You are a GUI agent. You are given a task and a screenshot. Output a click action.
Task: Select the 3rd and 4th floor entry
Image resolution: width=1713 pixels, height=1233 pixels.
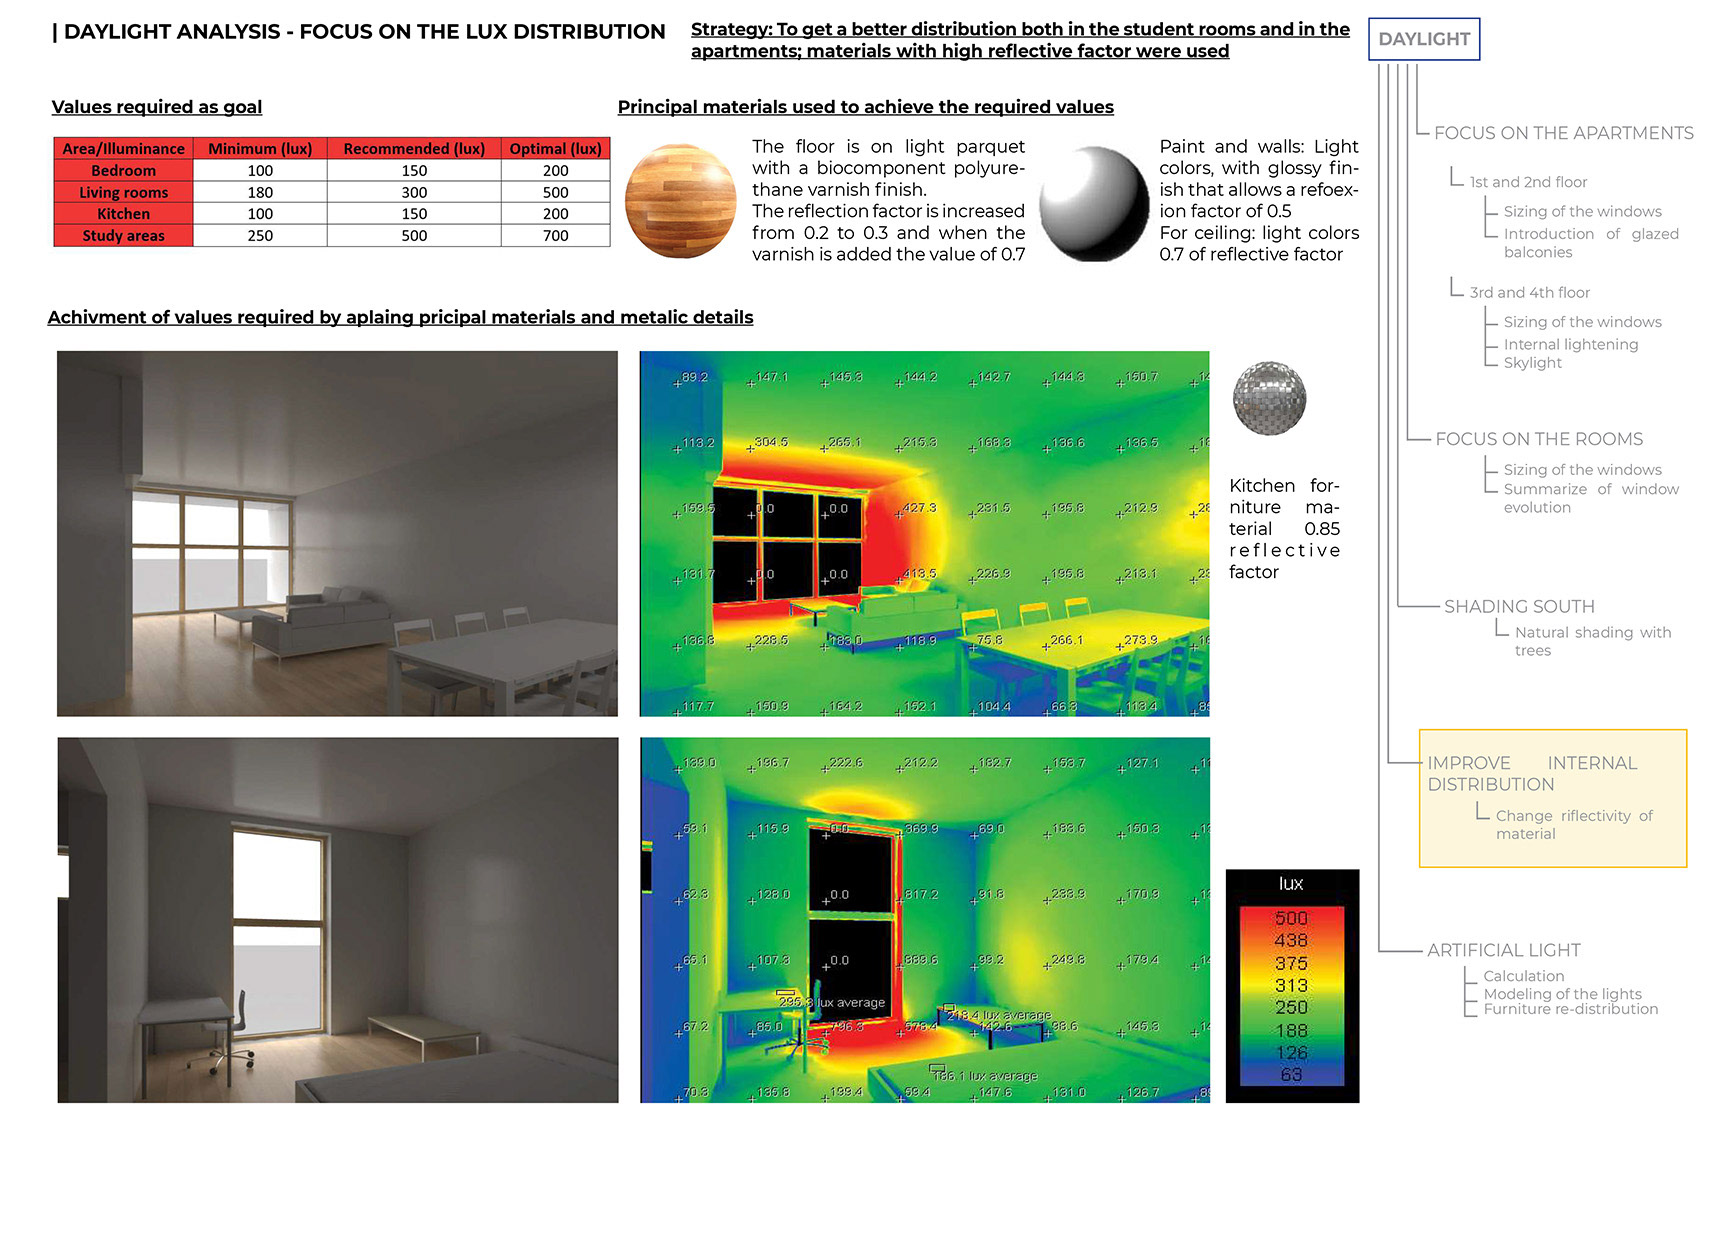point(1529,292)
